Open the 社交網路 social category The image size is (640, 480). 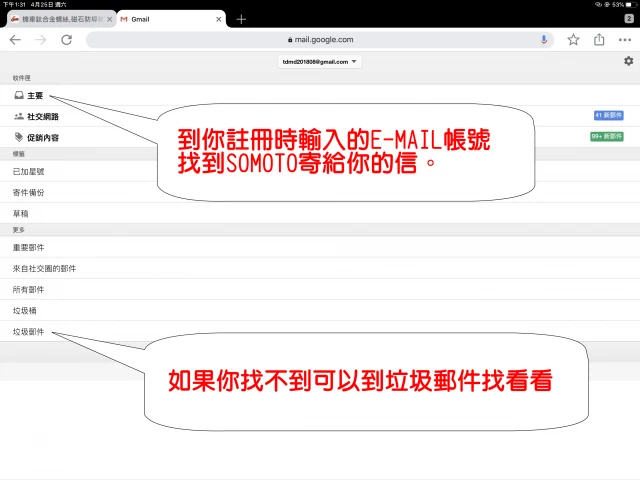320,116
